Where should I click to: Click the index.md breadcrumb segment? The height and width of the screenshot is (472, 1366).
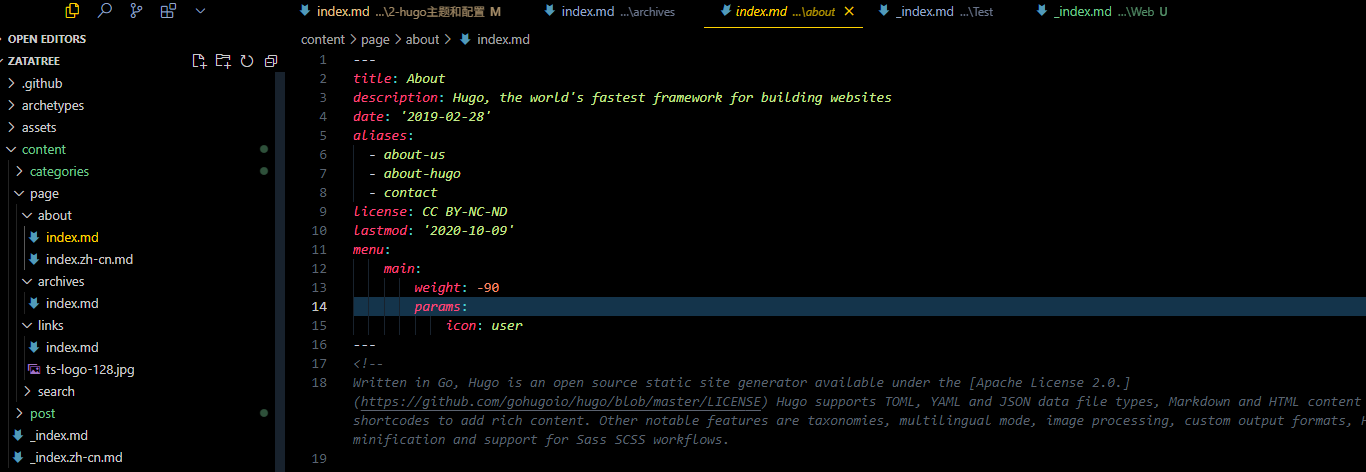[503, 39]
